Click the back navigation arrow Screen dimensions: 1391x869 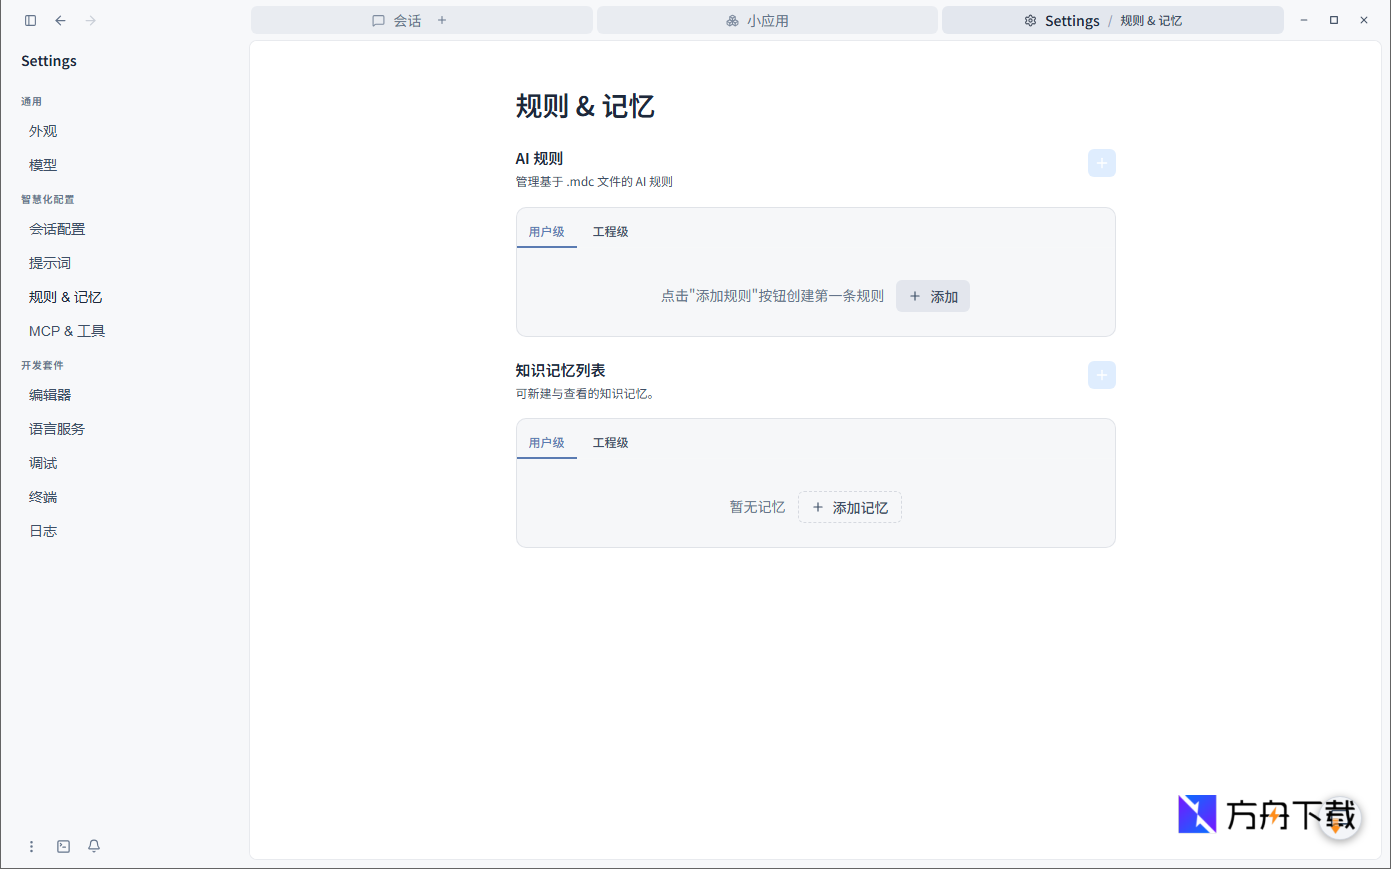pyautogui.click(x=60, y=20)
